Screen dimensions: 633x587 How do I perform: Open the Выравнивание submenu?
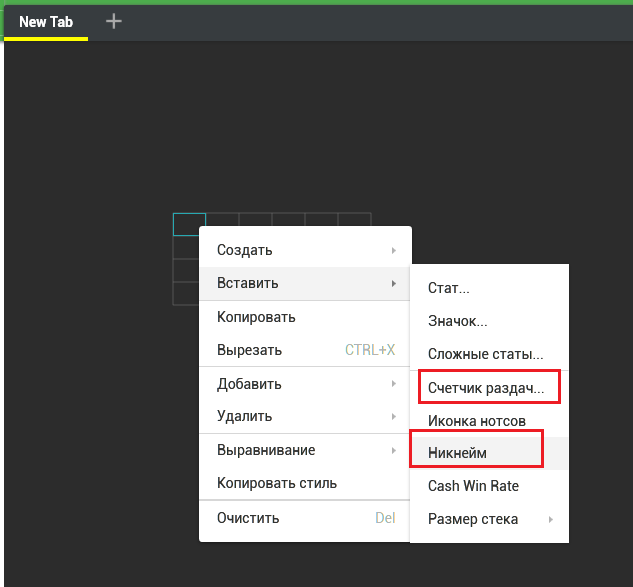(x=305, y=450)
